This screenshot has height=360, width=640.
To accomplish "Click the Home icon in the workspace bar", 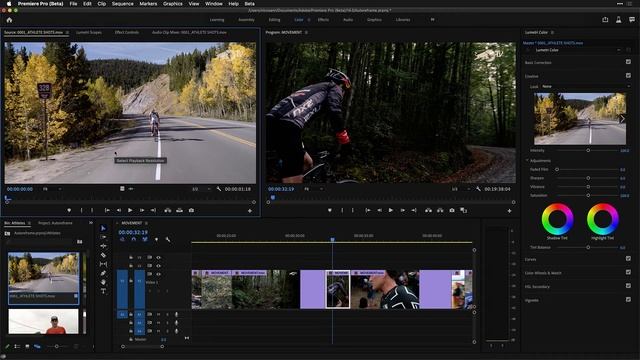I will pyautogui.click(x=9, y=20).
